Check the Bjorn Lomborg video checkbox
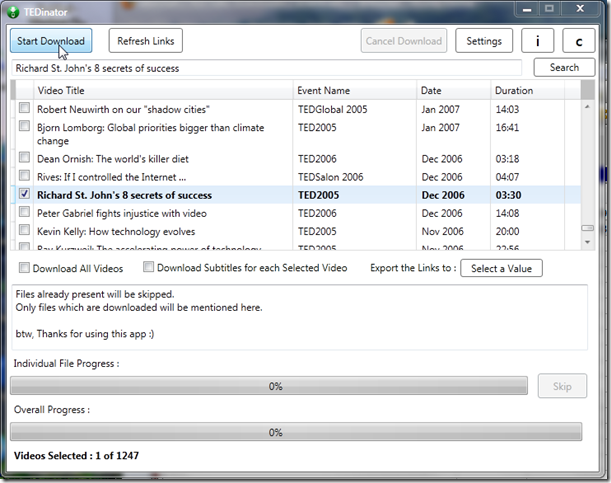Screen dimensions: 611x483 click(24, 125)
